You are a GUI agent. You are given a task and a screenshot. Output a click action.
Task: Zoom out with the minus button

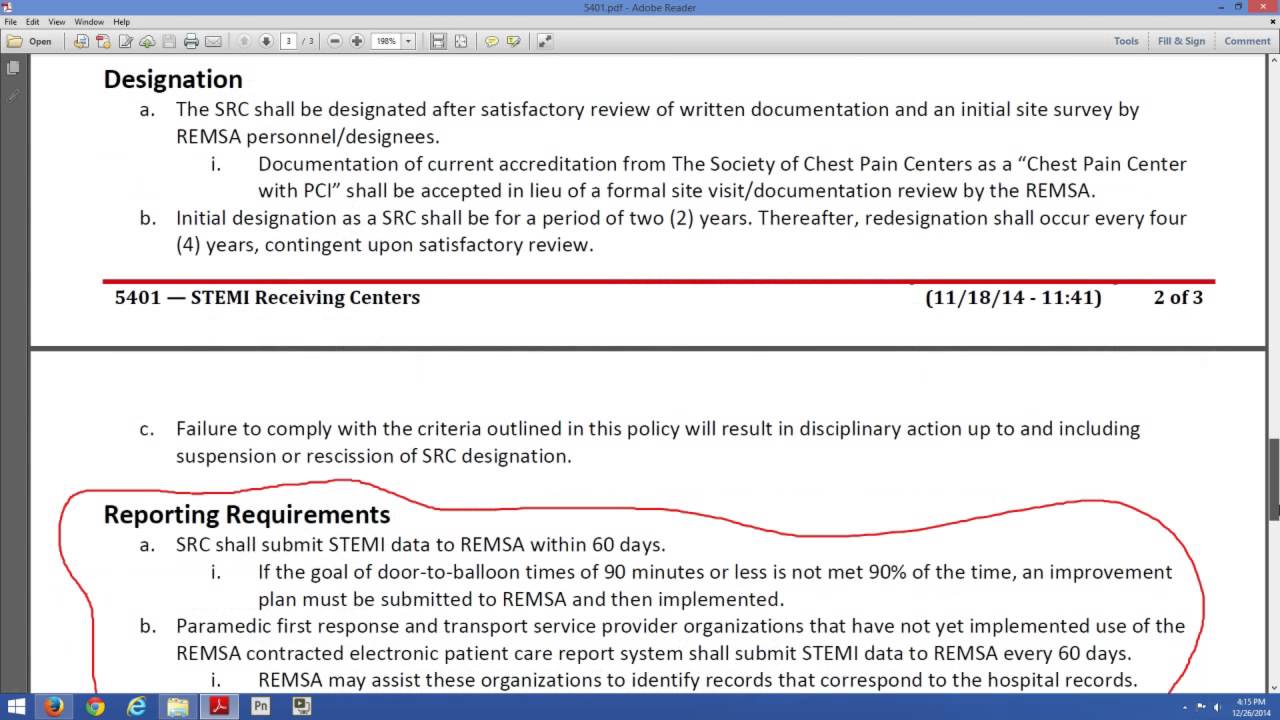pos(335,41)
